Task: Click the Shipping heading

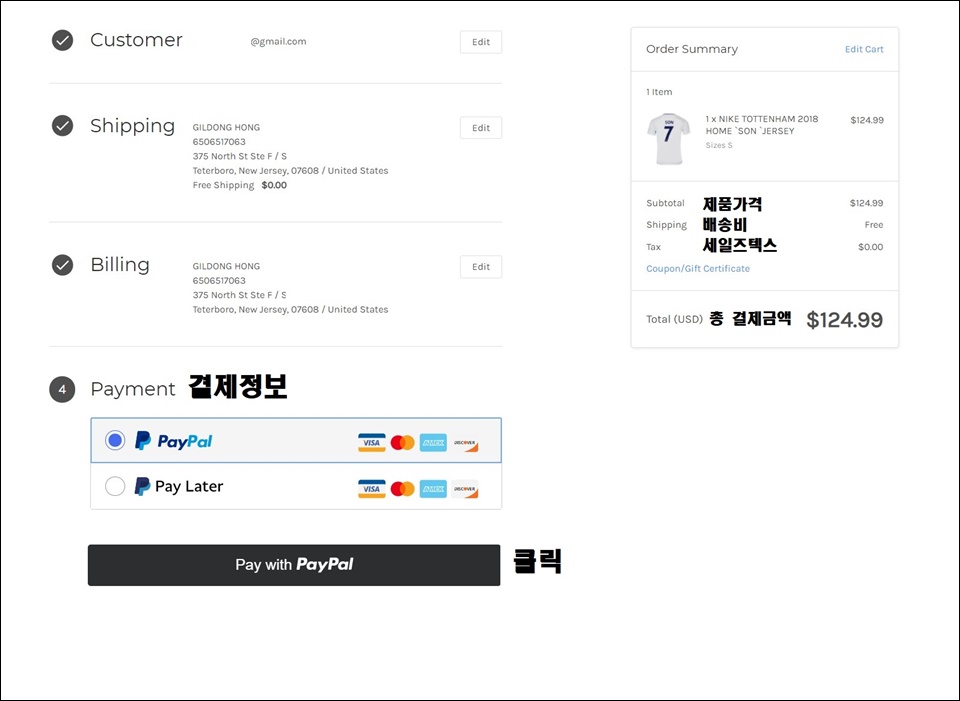Action: [132, 126]
